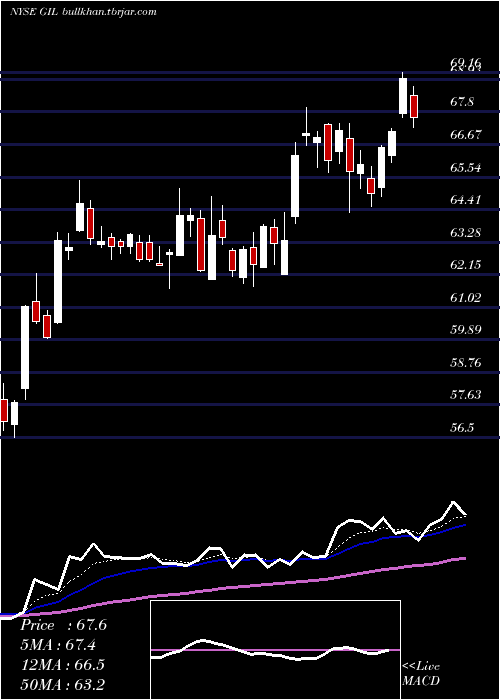Click the 65.54 price axis label
Viewport: 500px width, 700px height.
pyautogui.click(x=466, y=168)
